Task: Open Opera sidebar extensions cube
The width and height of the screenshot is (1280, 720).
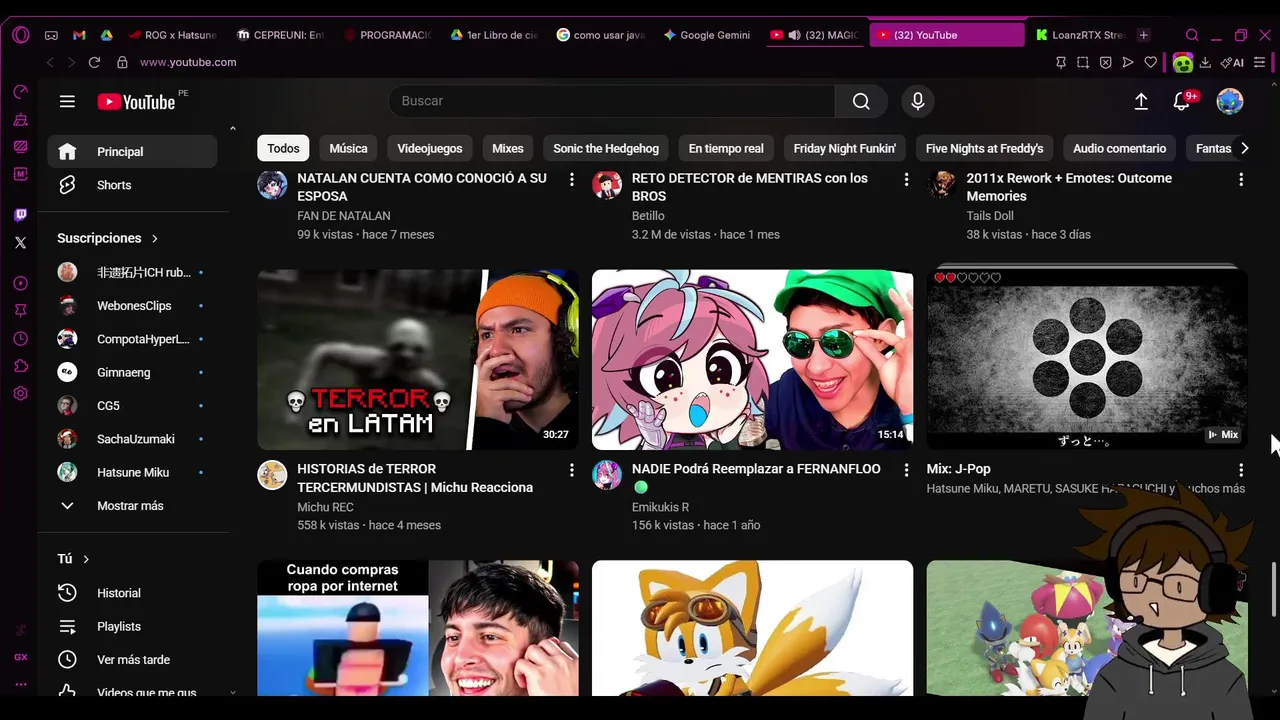Action: pyautogui.click(x=21, y=366)
